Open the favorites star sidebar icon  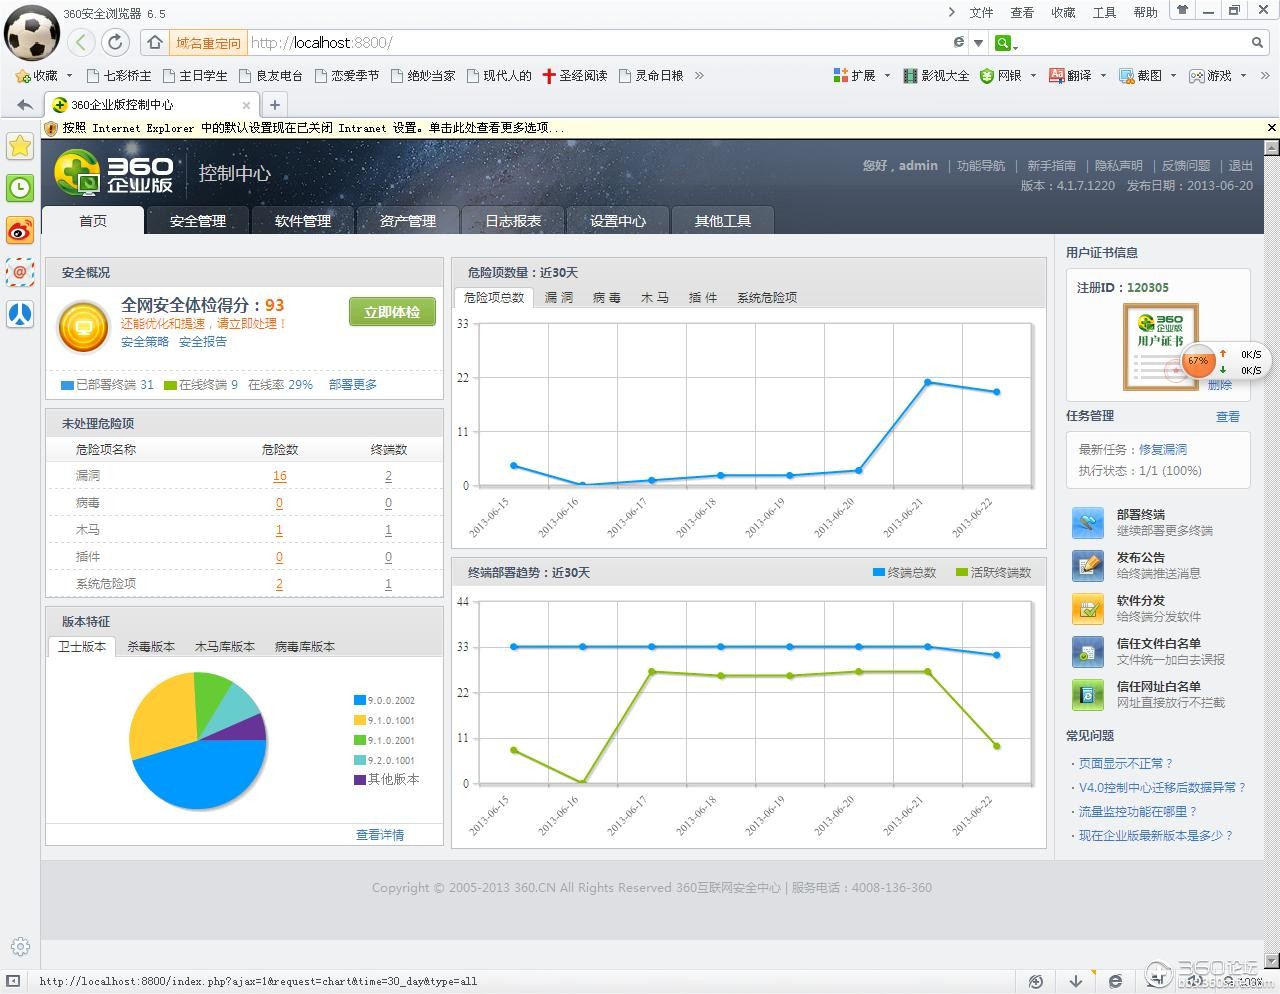pyautogui.click(x=20, y=146)
